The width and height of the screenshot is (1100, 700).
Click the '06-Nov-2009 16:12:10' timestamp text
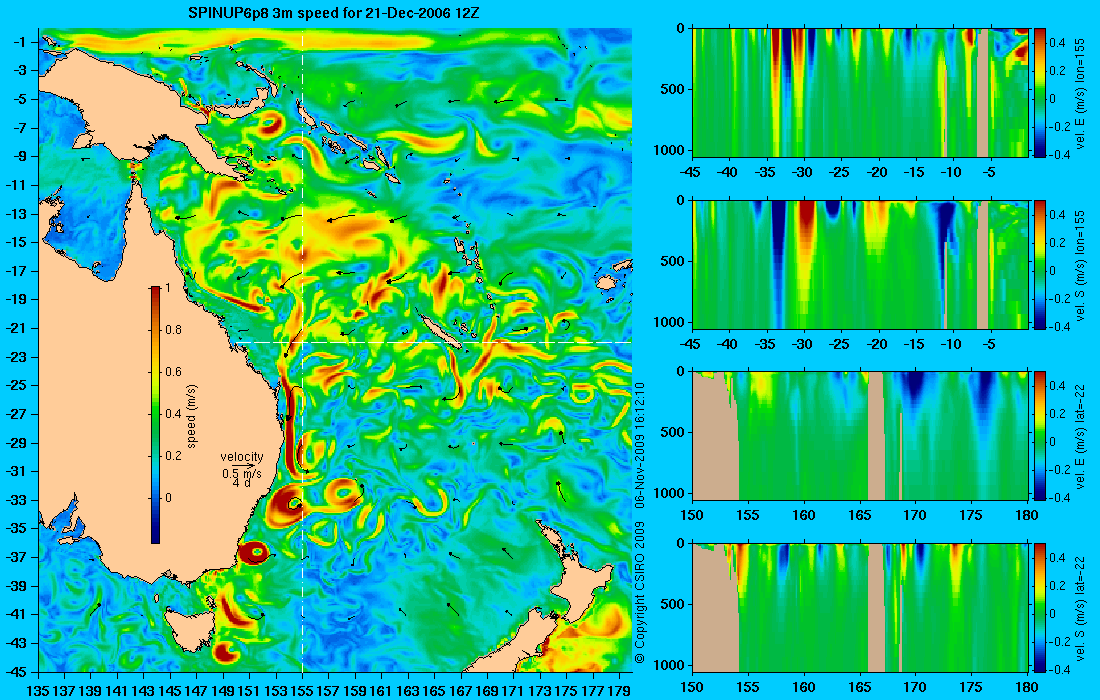tap(639, 445)
